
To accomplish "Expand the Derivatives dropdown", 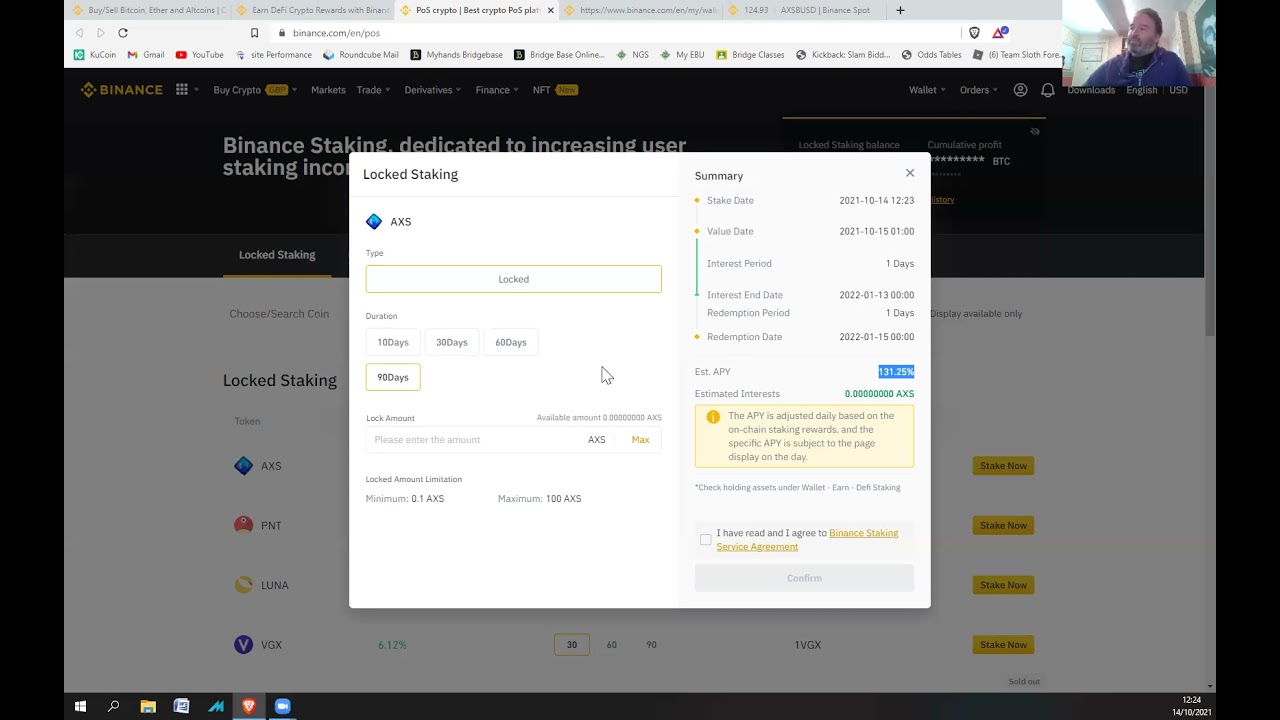I will [433, 90].
